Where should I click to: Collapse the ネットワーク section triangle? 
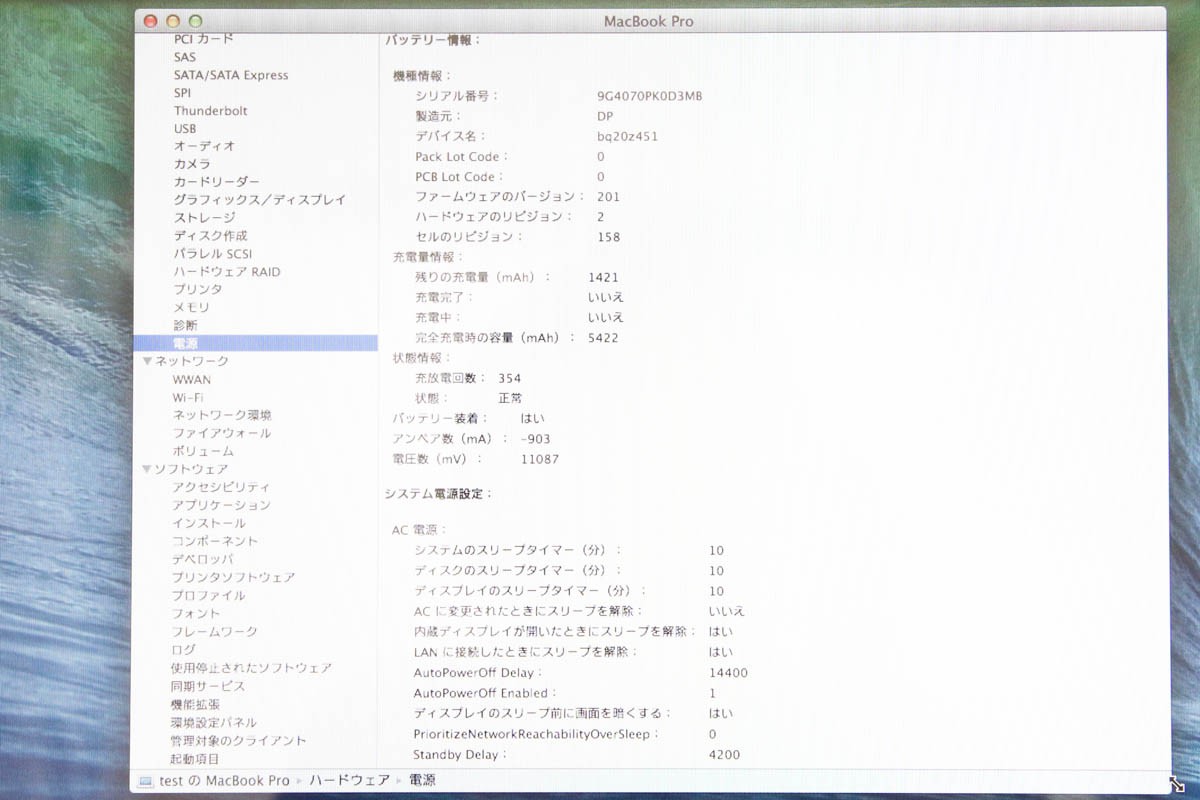tap(146, 361)
